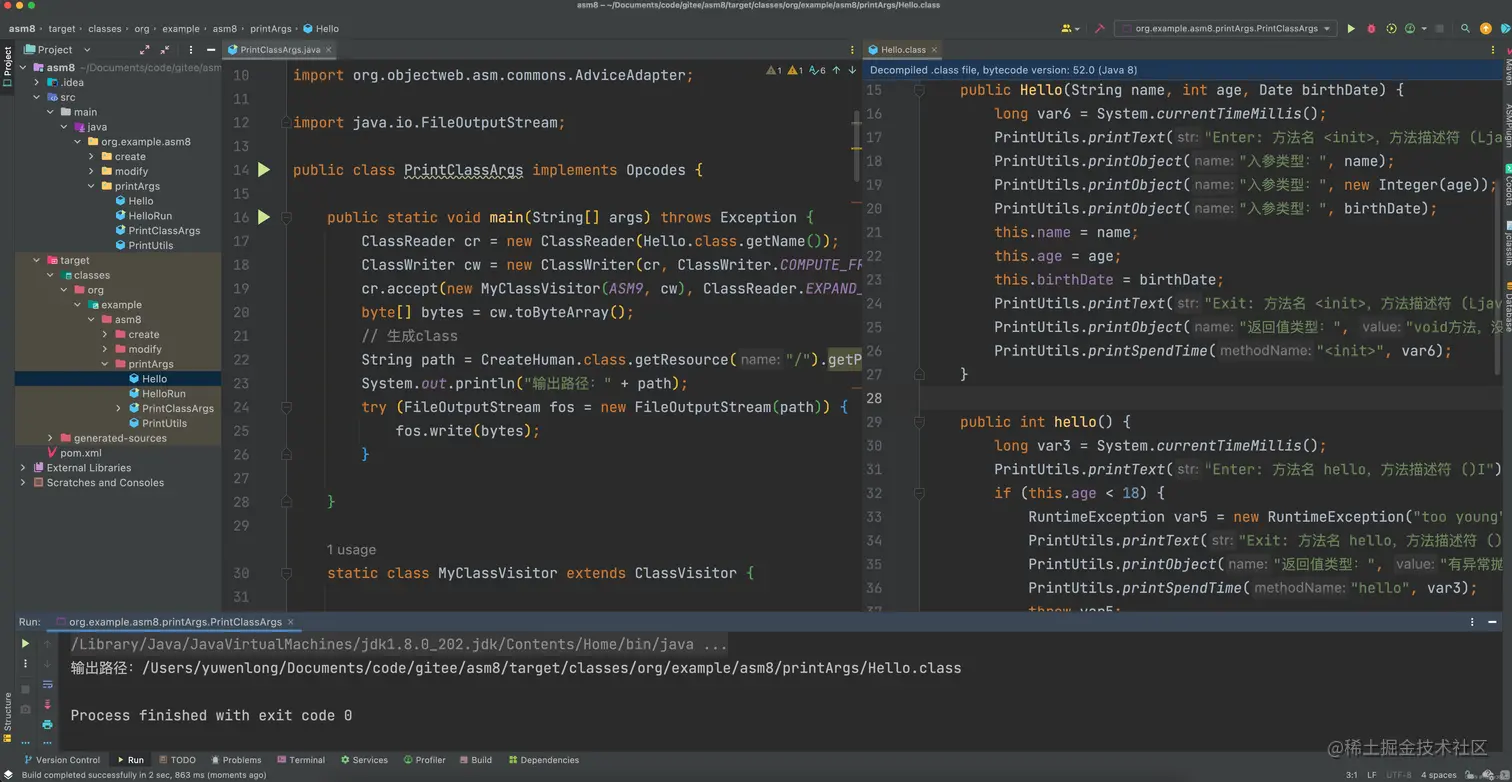Expand External Libraries node
The width and height of the screenshot is (1512, 782).
pos(23,467)
